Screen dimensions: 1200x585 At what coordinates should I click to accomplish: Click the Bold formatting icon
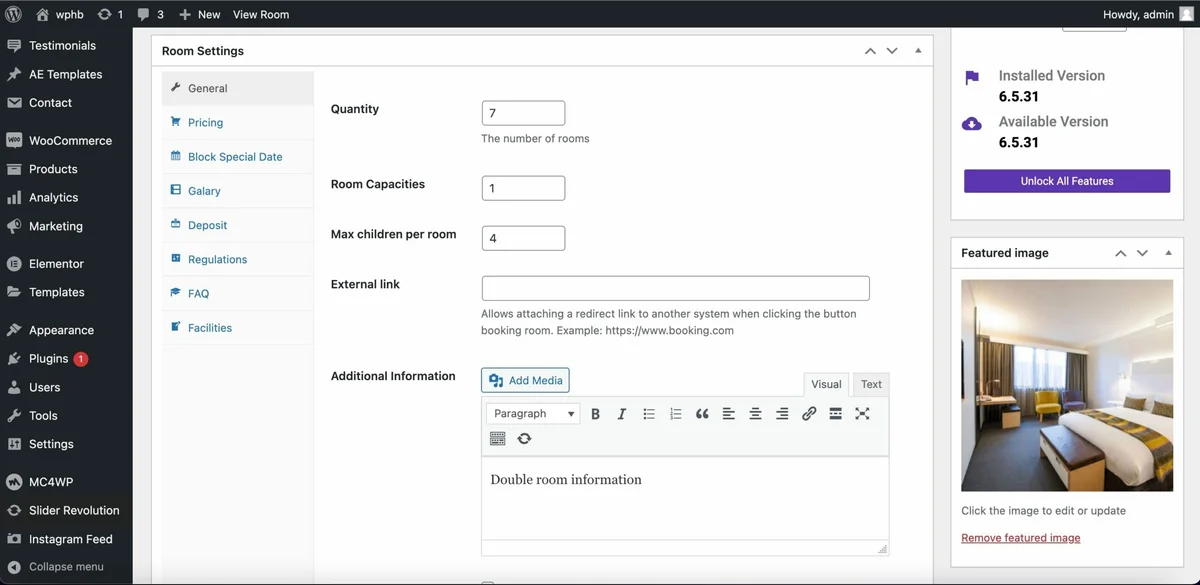pos(595,414)
